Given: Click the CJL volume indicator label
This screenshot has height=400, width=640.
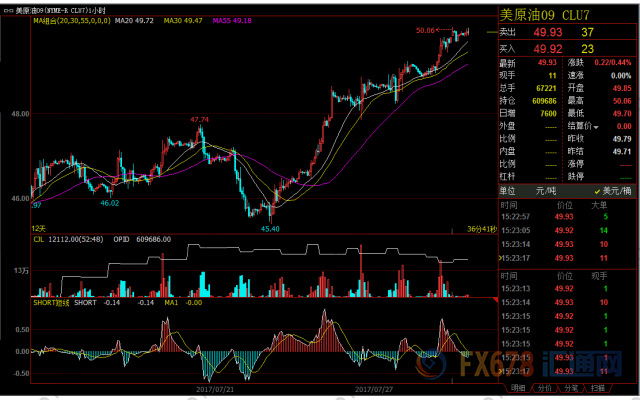Looking at the screenshot, I should click(37, 239).
